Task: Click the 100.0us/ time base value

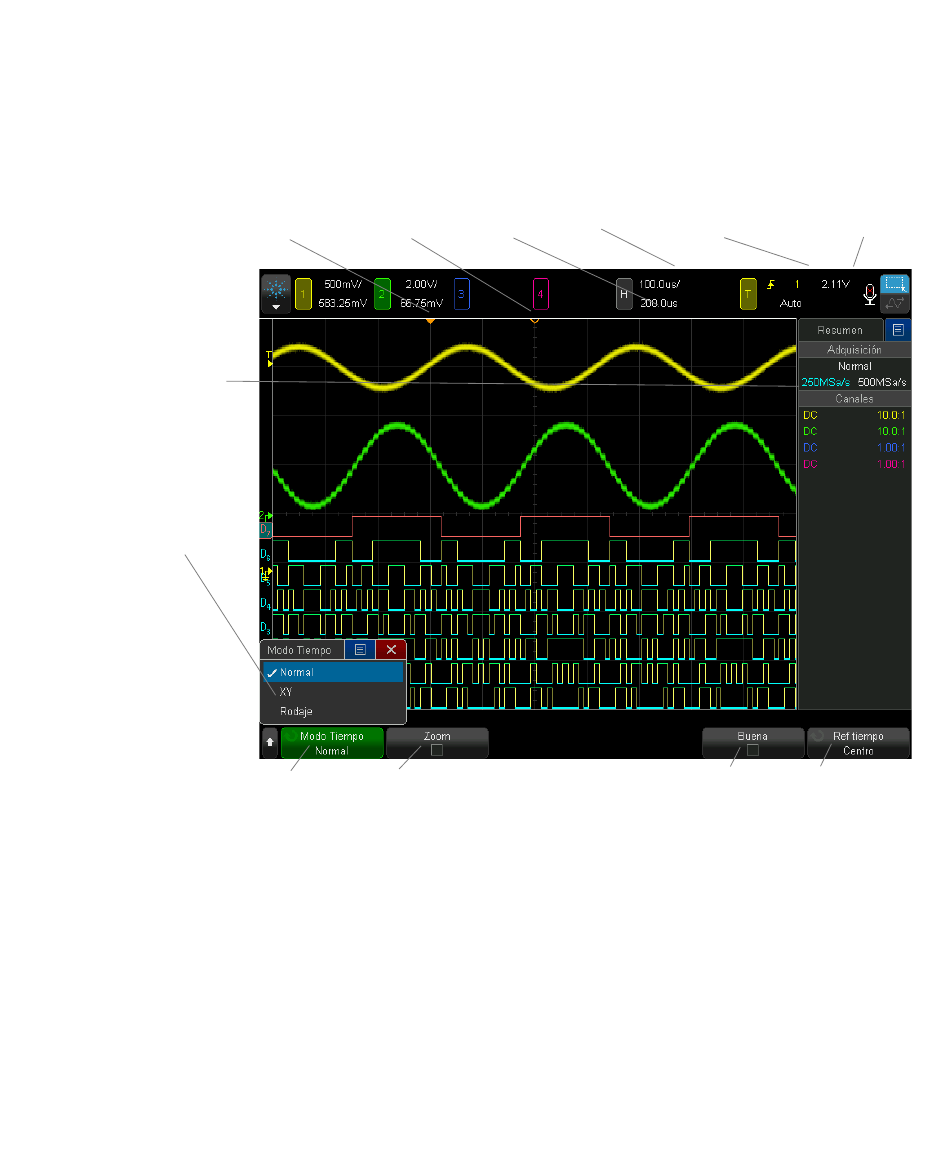Action: pos(660,285)
